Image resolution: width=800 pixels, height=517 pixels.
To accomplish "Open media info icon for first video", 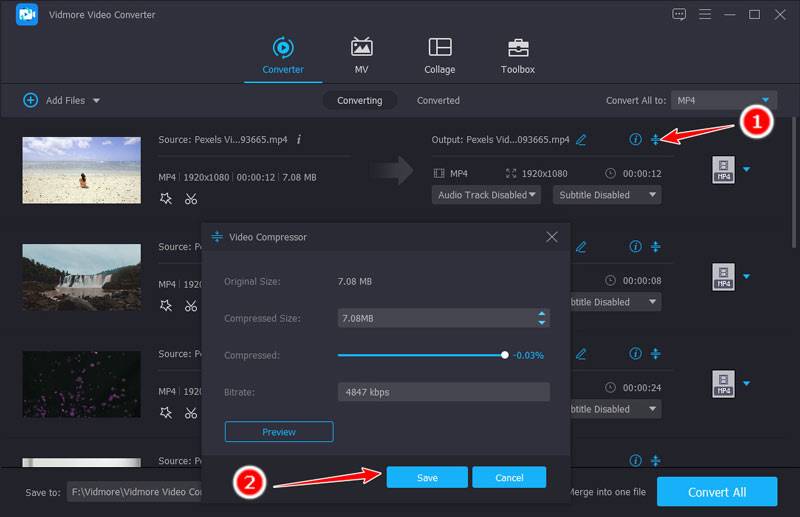I will [635, 139].
